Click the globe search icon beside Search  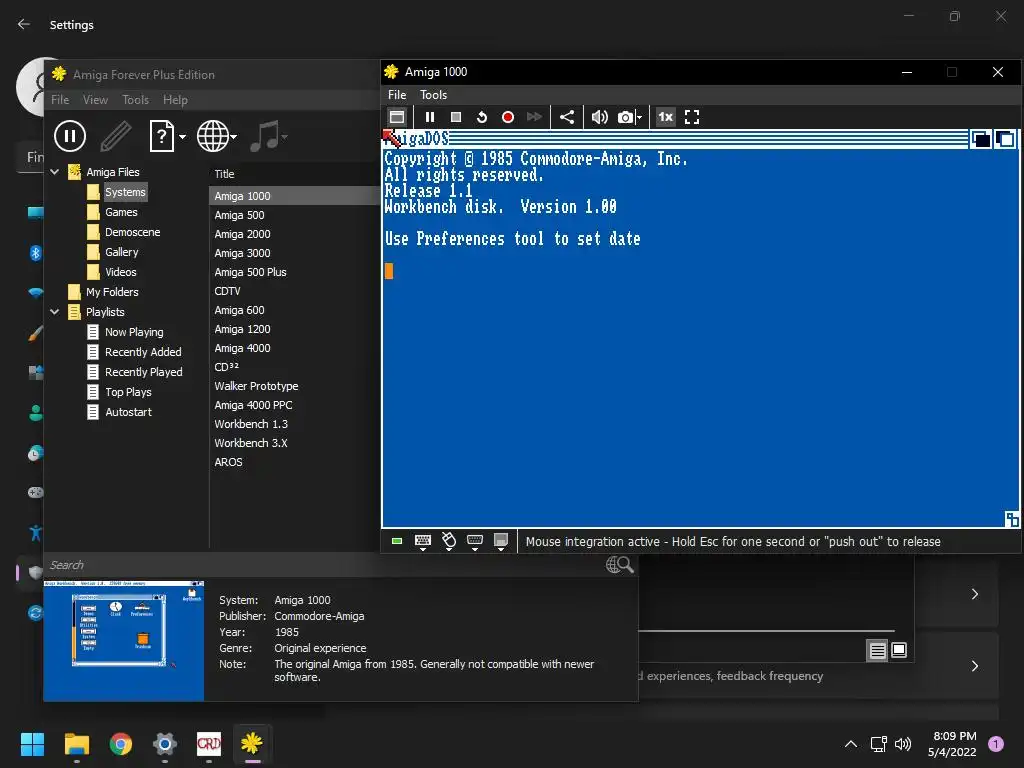(x=619, y=565)
